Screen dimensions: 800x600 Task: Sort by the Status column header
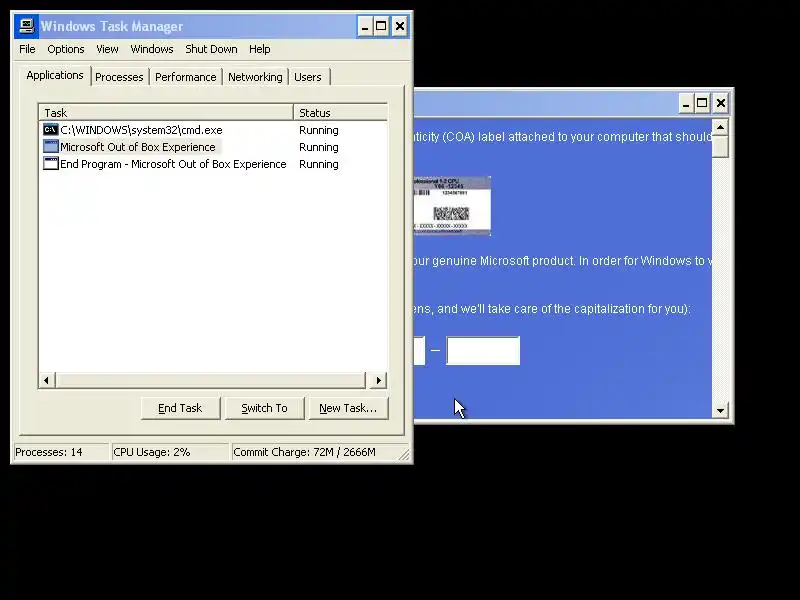click(x=340, y=112)
